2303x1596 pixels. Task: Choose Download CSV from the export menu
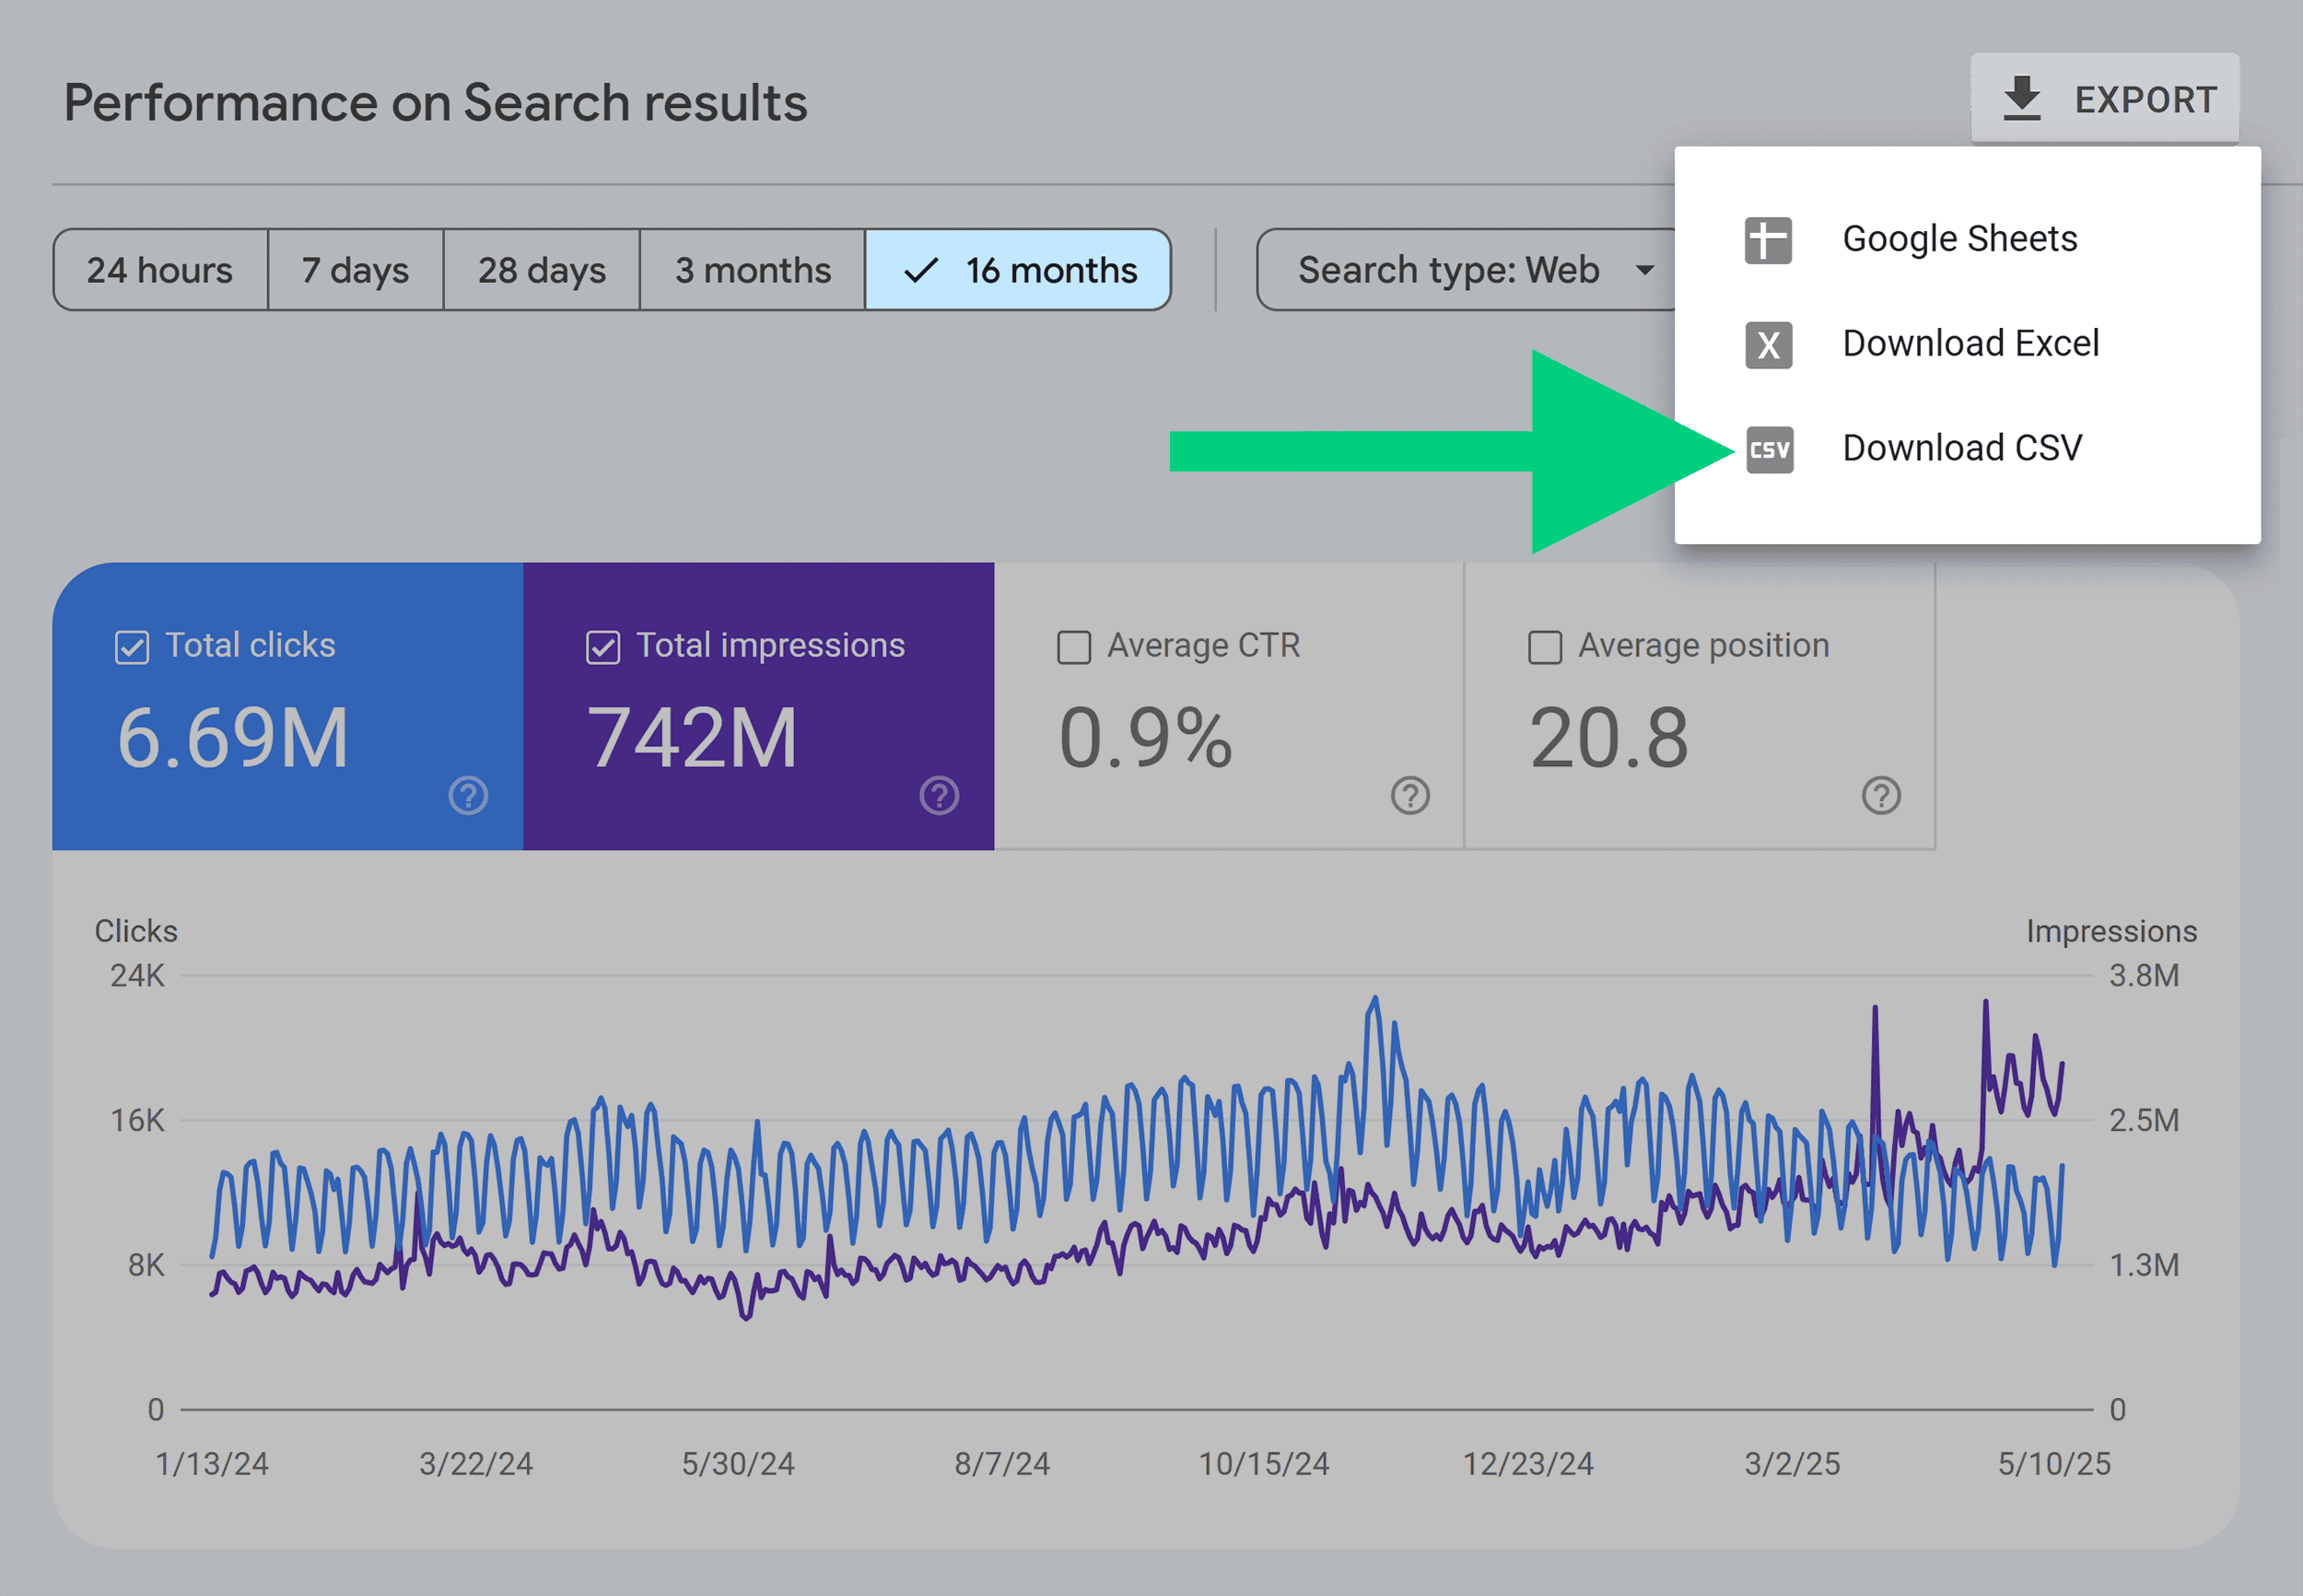(x=1961, y=448)
